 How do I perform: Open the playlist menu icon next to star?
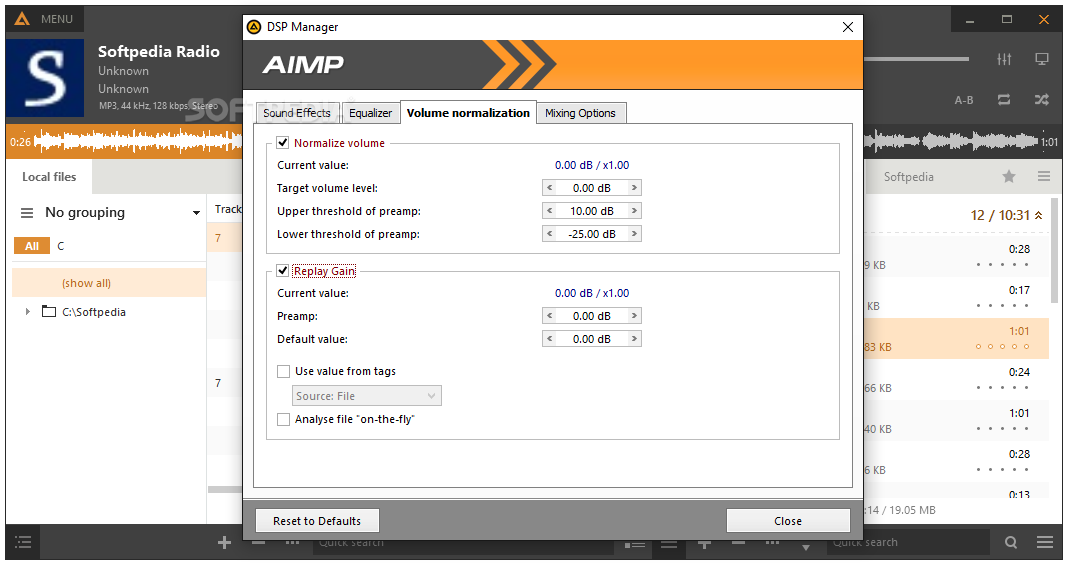pyautogui.click(x=1043, y=176)
